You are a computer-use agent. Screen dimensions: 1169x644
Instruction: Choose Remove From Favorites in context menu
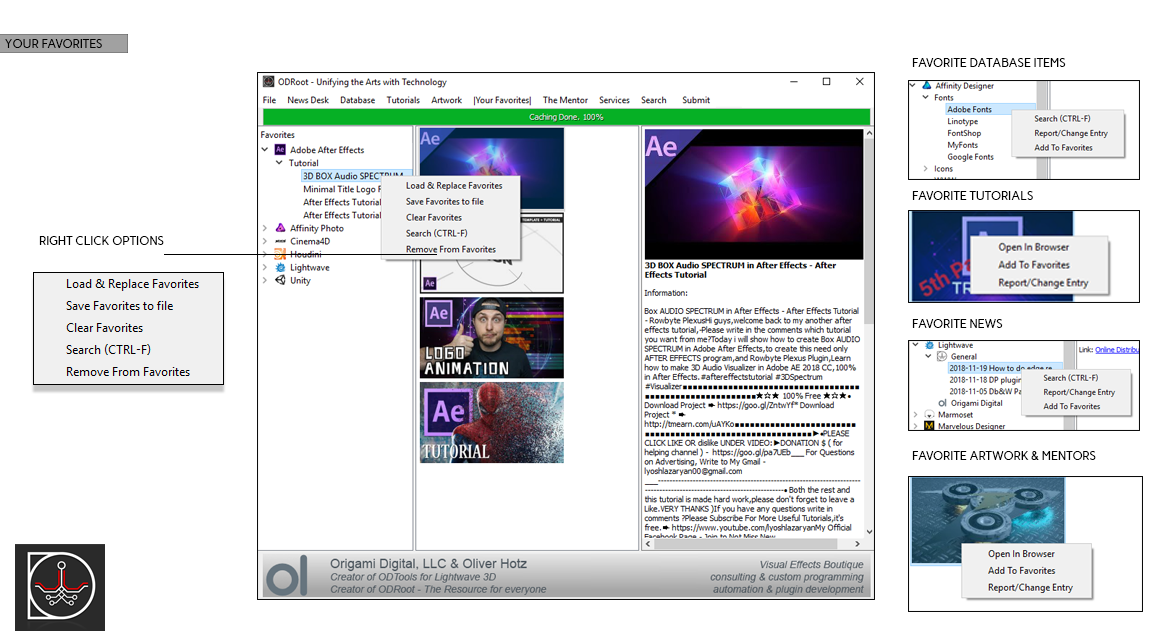[x=450, y=249]
